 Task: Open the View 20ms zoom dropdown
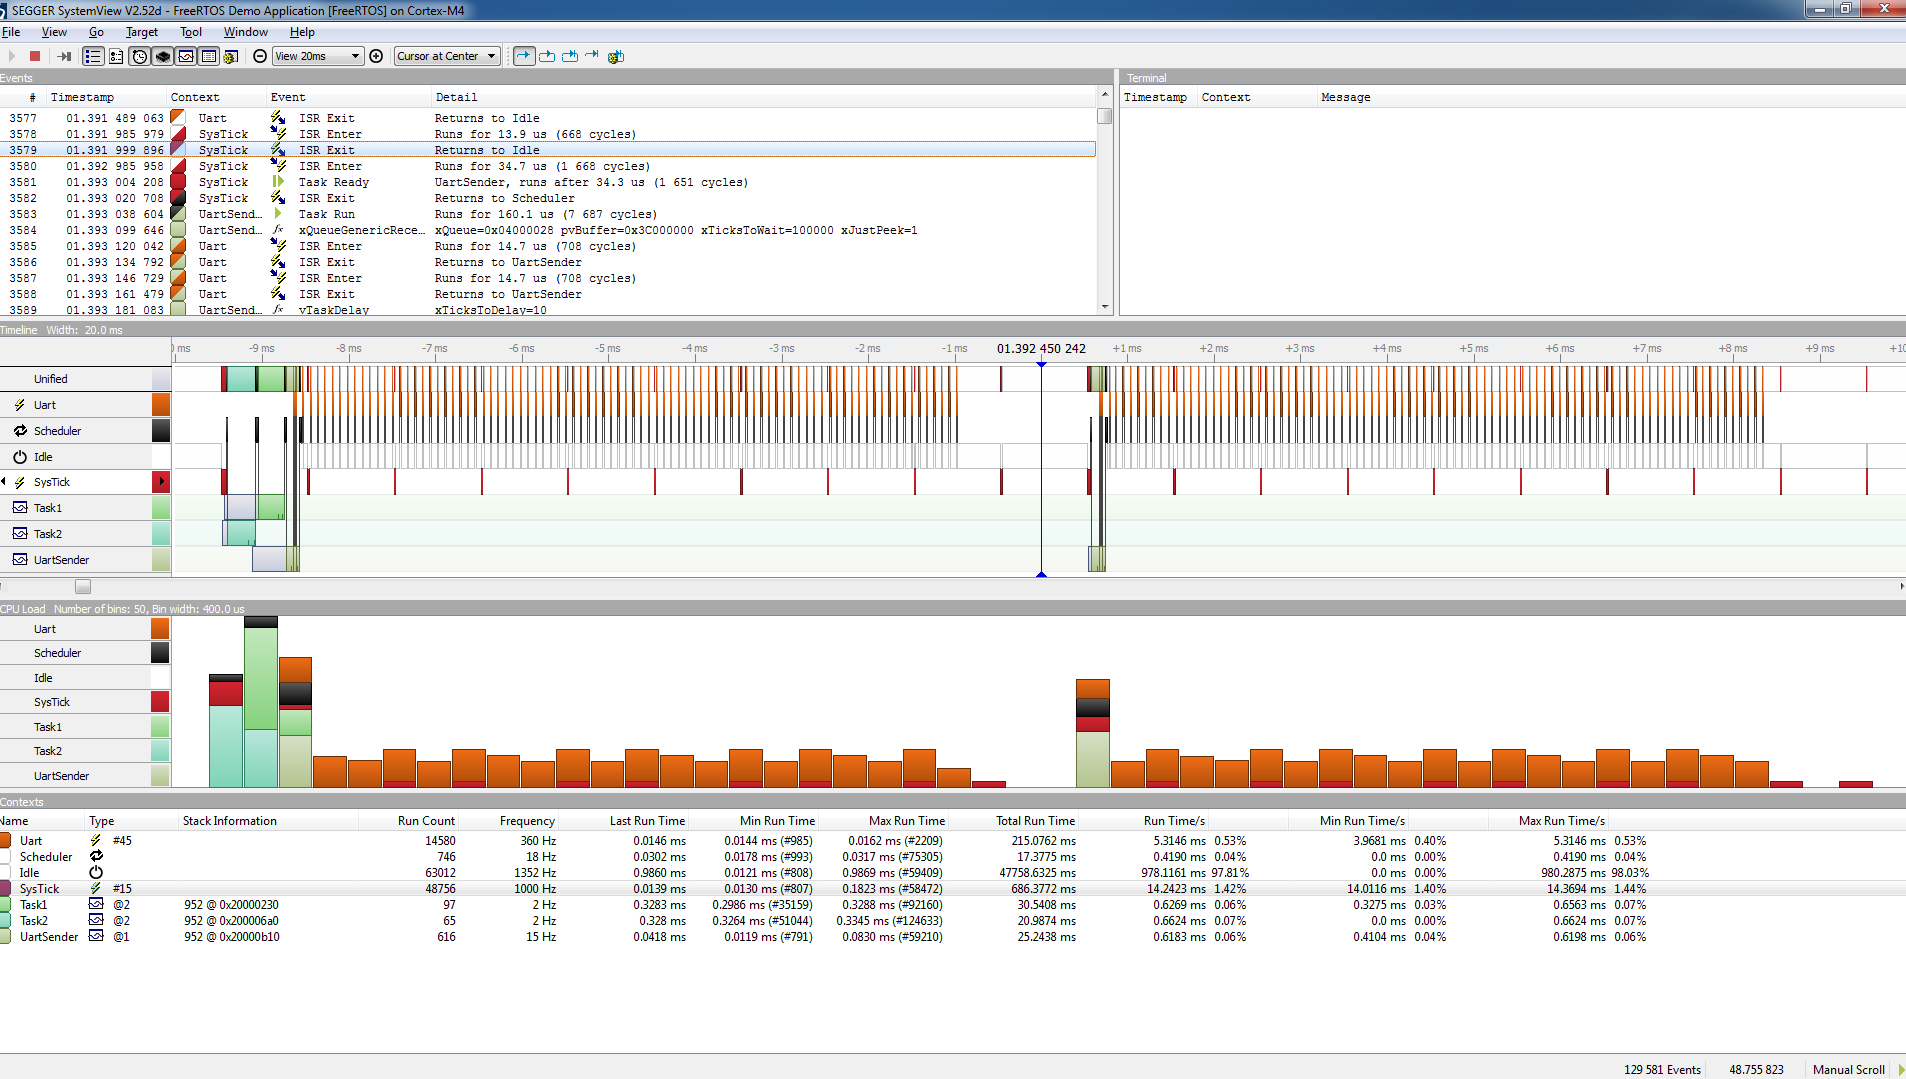click(317, 56)
